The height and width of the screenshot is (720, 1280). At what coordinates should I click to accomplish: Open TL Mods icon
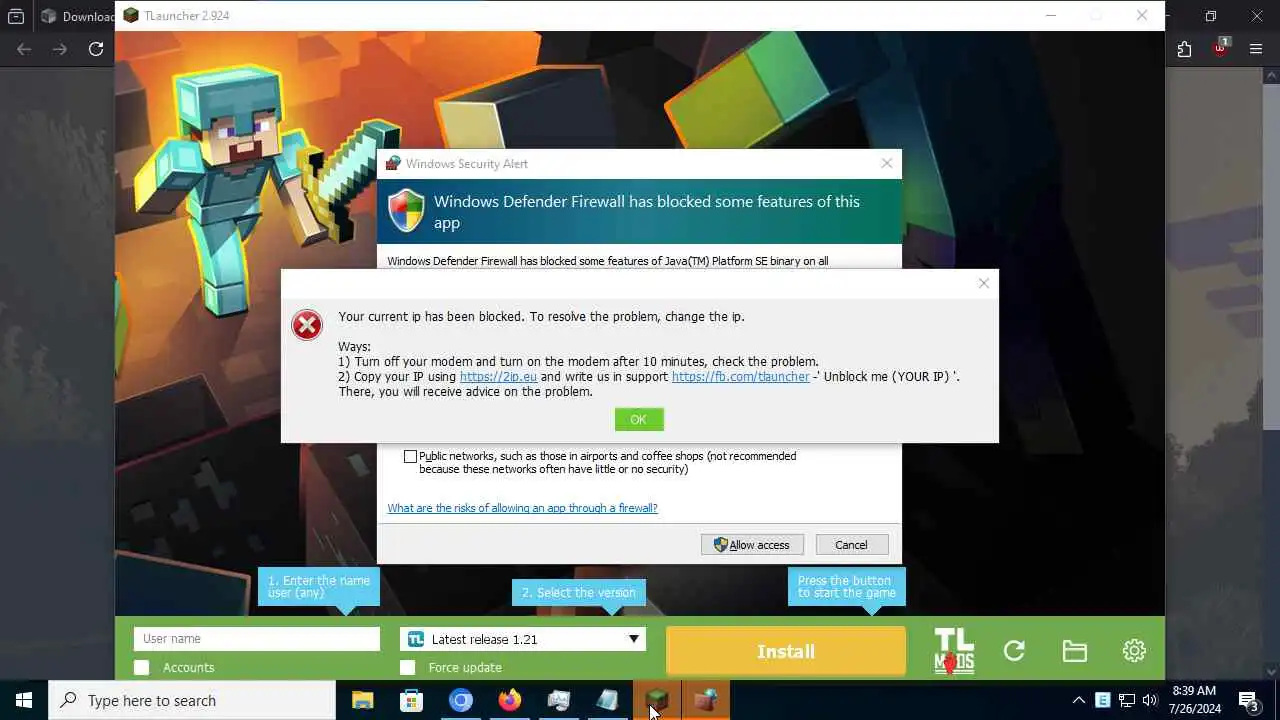(954, 651)
